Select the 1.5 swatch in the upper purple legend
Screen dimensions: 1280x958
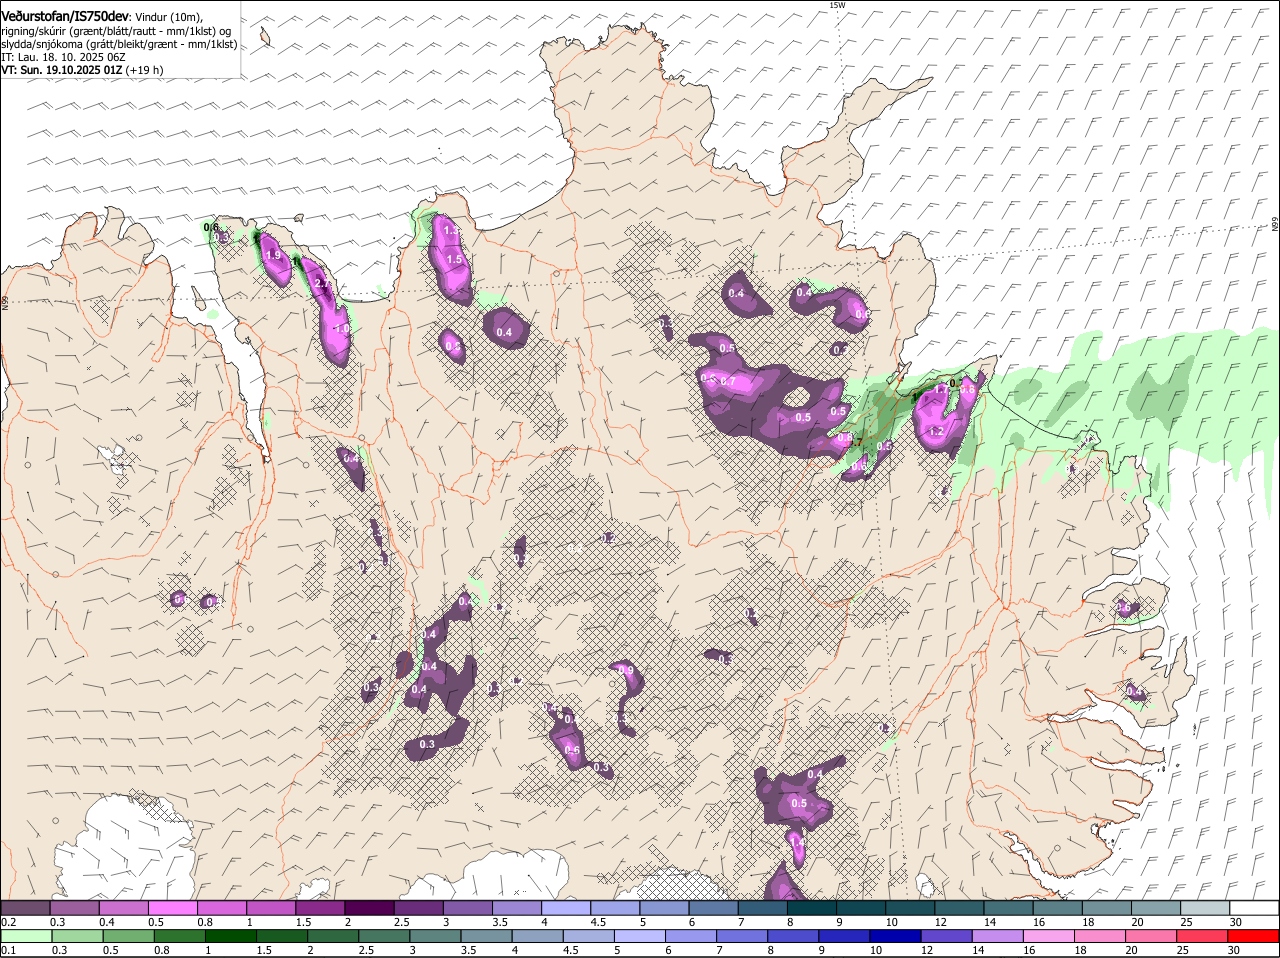point(320,907)
